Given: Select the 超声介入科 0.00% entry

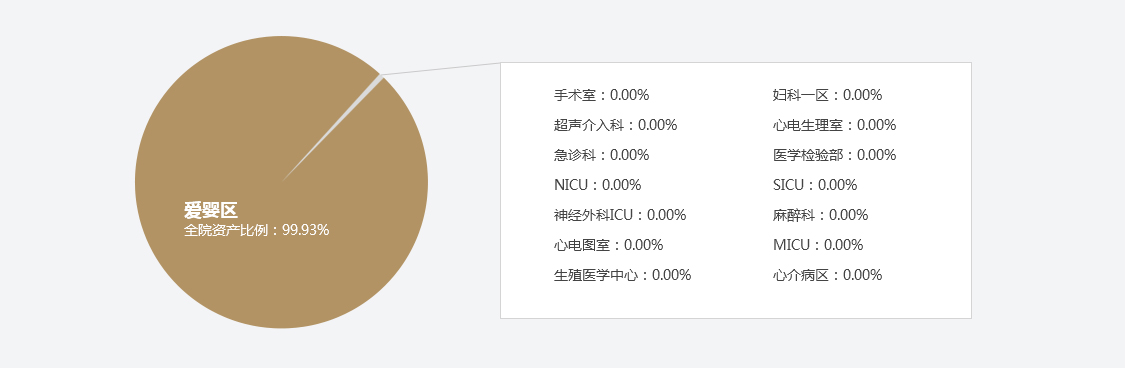Looking at the screenshot, I should click(615, 125).
